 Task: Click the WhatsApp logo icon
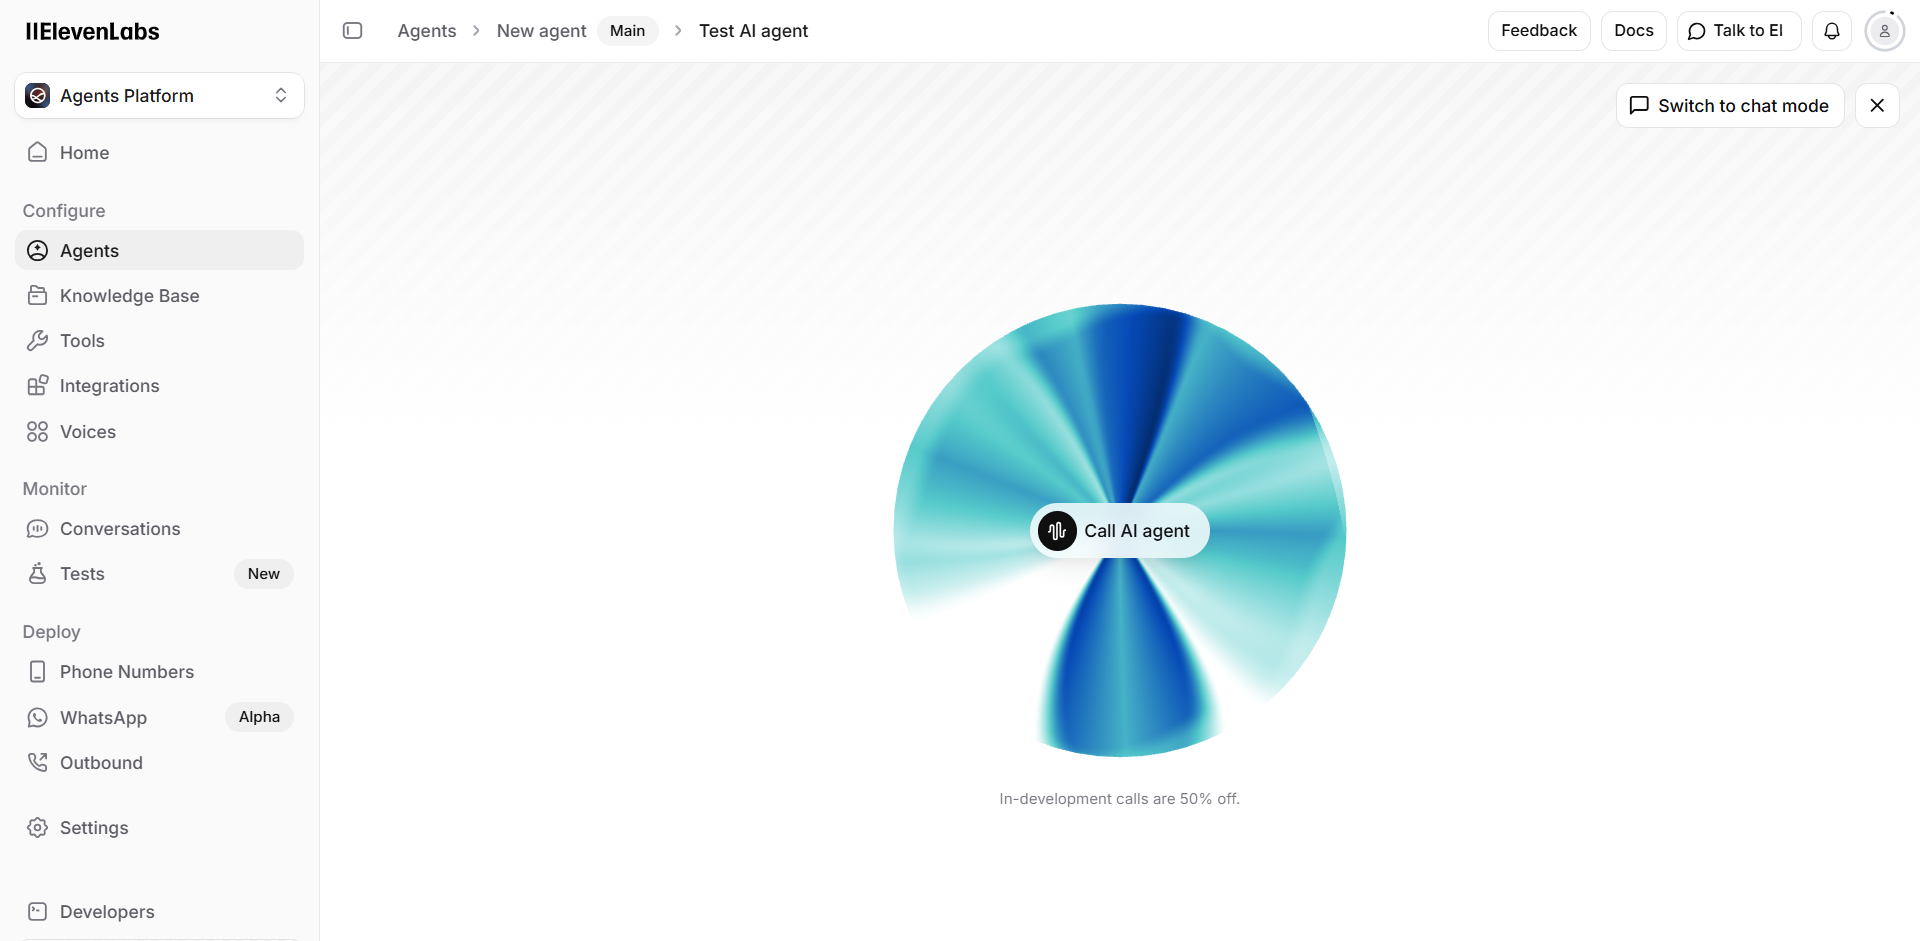point(38,718)
